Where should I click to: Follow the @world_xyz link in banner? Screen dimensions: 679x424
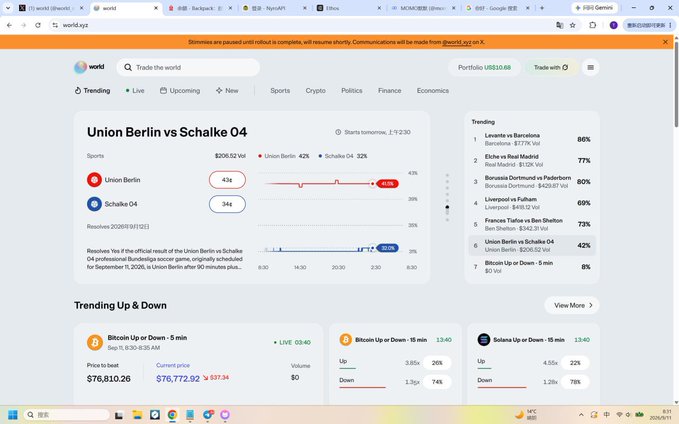(456, 42)
